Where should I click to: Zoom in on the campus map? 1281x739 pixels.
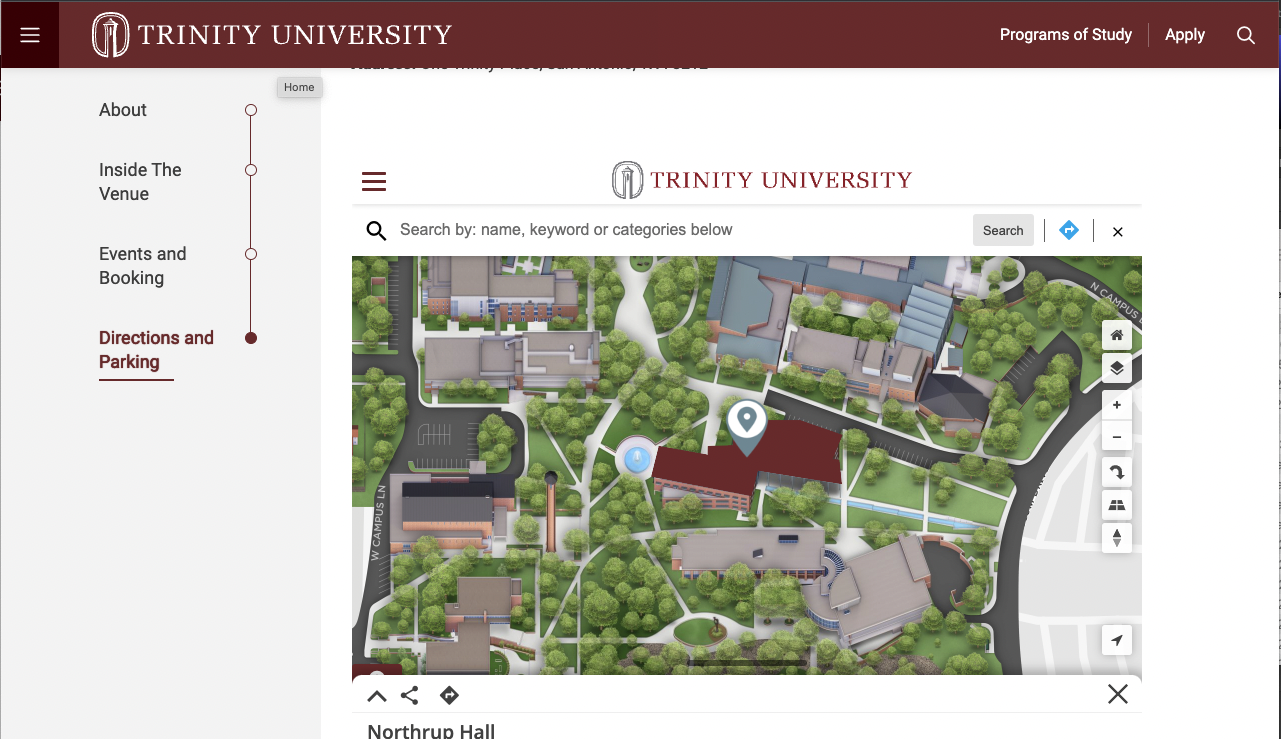pos(1117,405)
